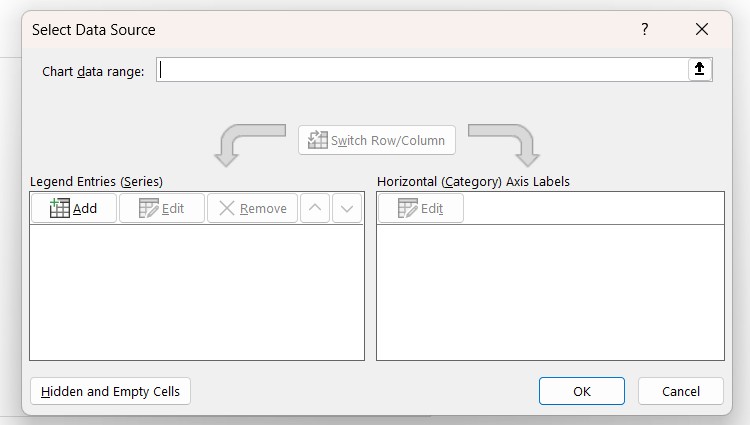
Task: Edit the Horizontal Category Axis Labels
Action: coord(421,208)
